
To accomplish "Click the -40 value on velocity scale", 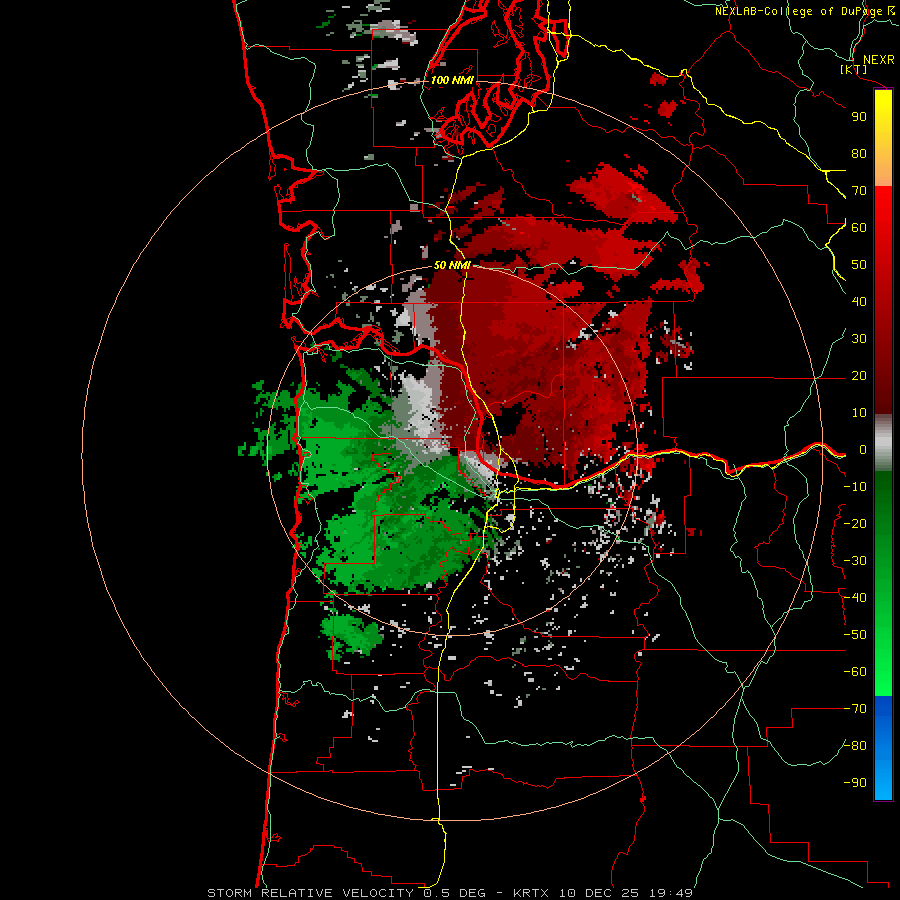I will point(855,598).
